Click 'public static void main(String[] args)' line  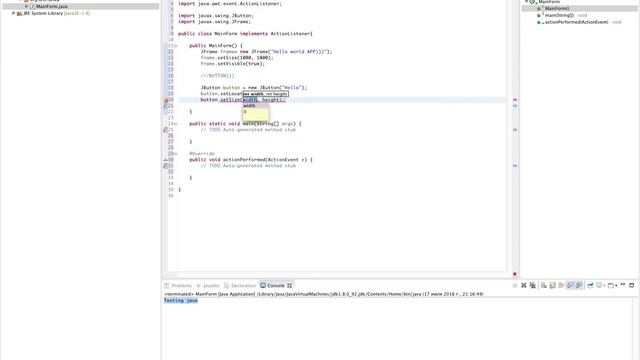coord(245,124)
